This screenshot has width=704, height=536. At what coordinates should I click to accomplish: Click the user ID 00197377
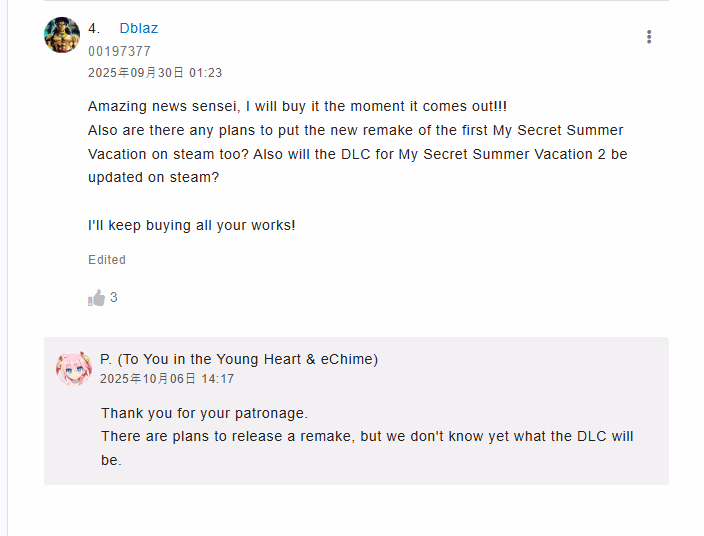119,51
